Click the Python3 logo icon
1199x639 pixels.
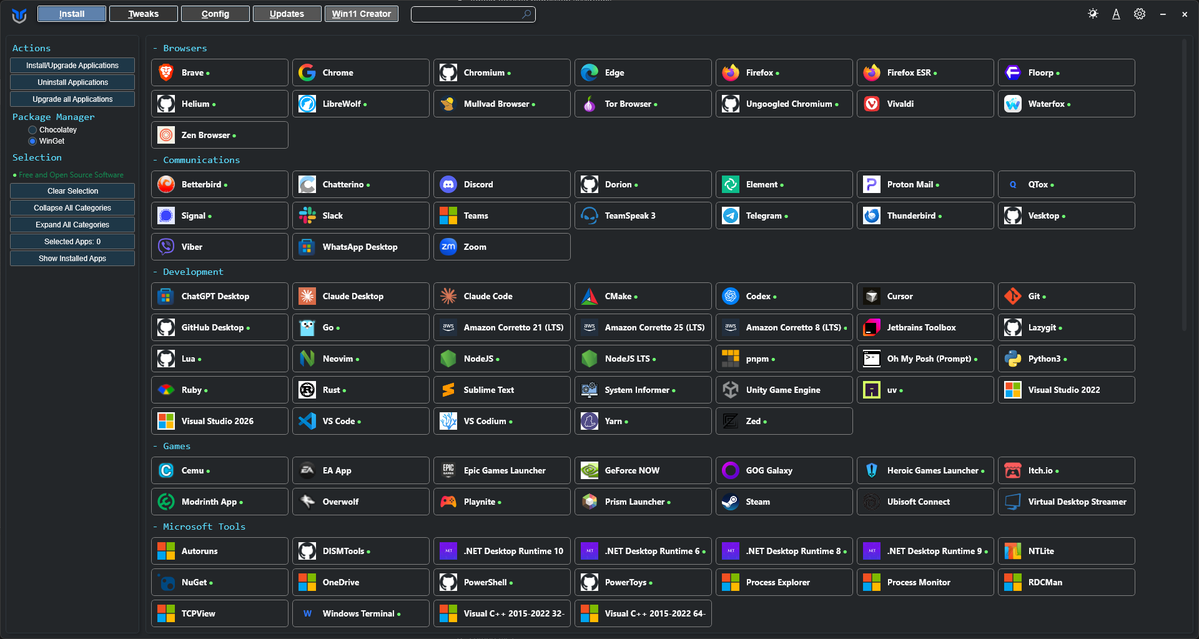[1012, 358]
